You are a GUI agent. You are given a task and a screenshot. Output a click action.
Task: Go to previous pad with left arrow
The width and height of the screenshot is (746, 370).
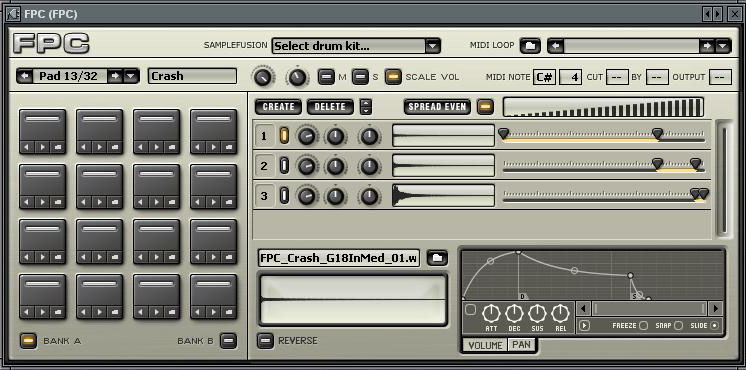(25, 76)
